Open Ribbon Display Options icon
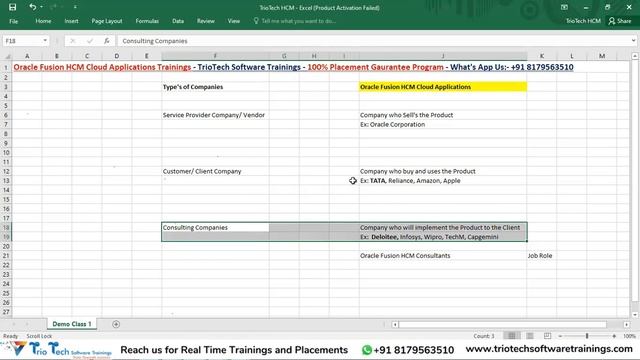Screen dimensions: 640x360 click(x=564, y=7)
